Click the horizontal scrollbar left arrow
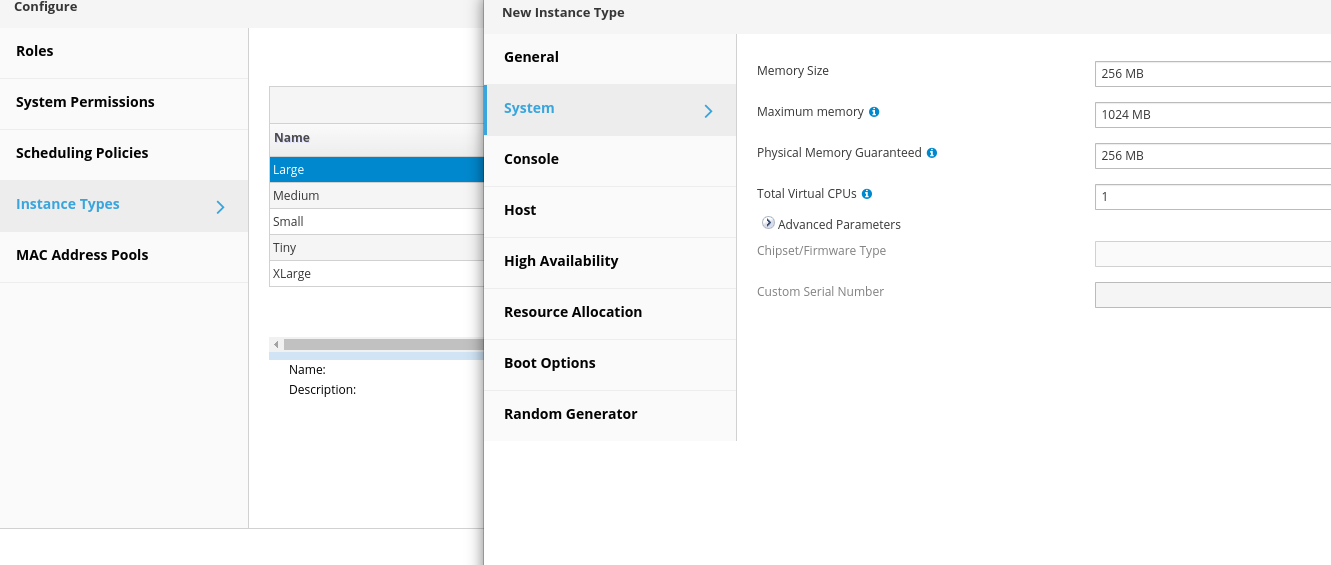 point(276,344)
